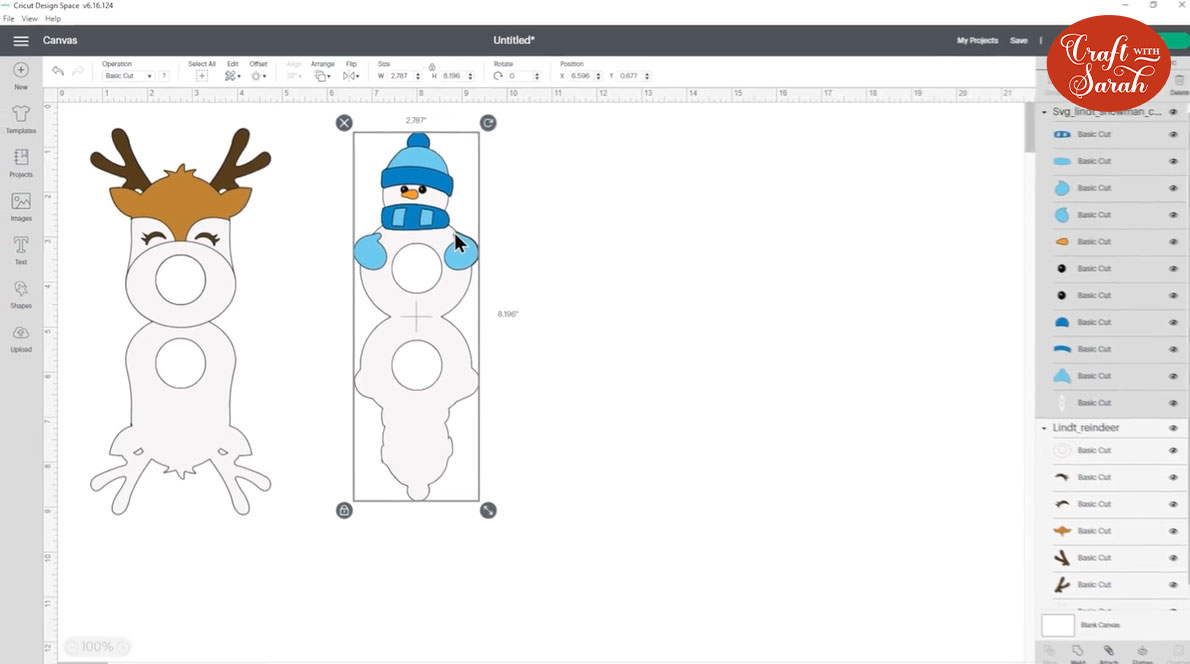This screenshot has width=1190, height=664.
Task: Select the reindeer image on canvas
Action: 181,320
